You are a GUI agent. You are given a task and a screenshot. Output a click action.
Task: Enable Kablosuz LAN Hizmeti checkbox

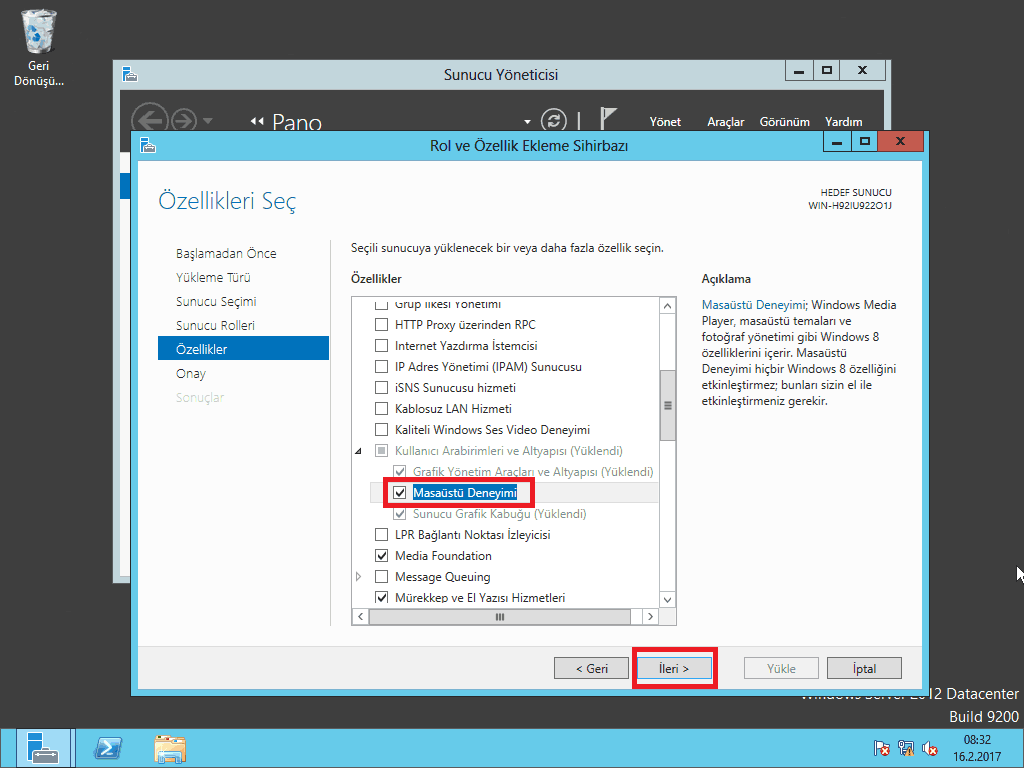[x=381, y=409]
